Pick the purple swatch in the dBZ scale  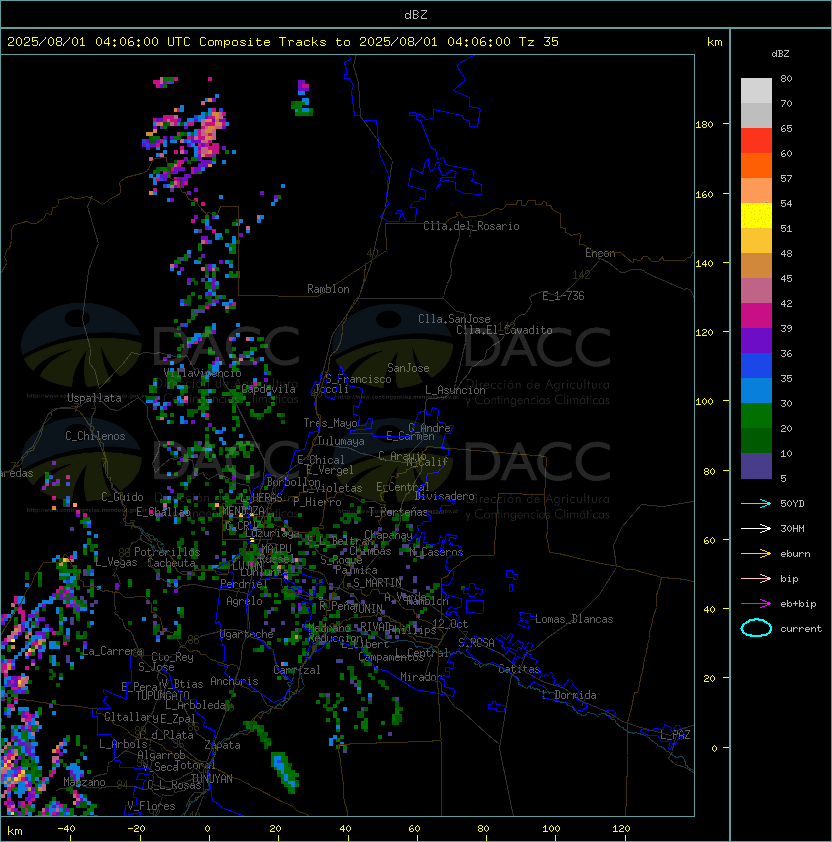click(756, 340)
